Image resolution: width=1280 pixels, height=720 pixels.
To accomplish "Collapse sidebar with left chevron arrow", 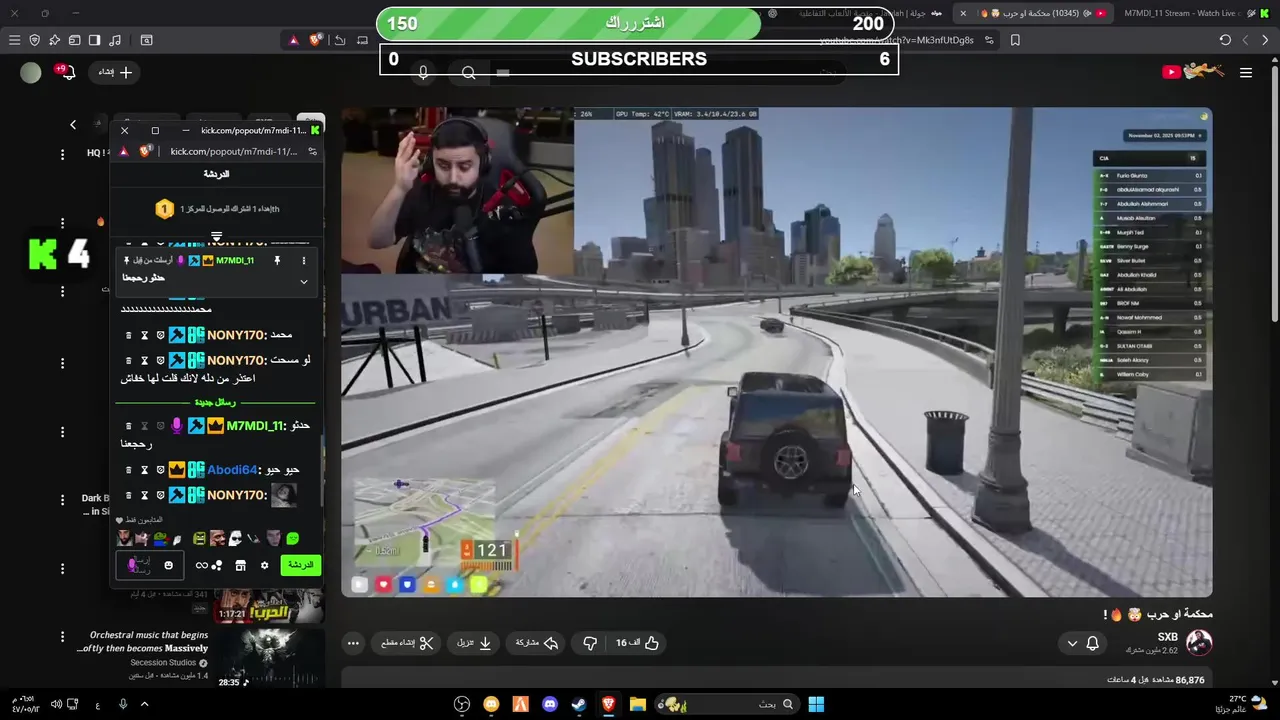I will tap(72, 125).
